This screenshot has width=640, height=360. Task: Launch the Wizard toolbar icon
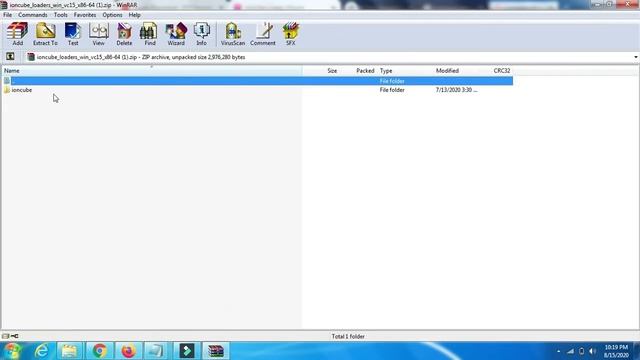point(176,33)
